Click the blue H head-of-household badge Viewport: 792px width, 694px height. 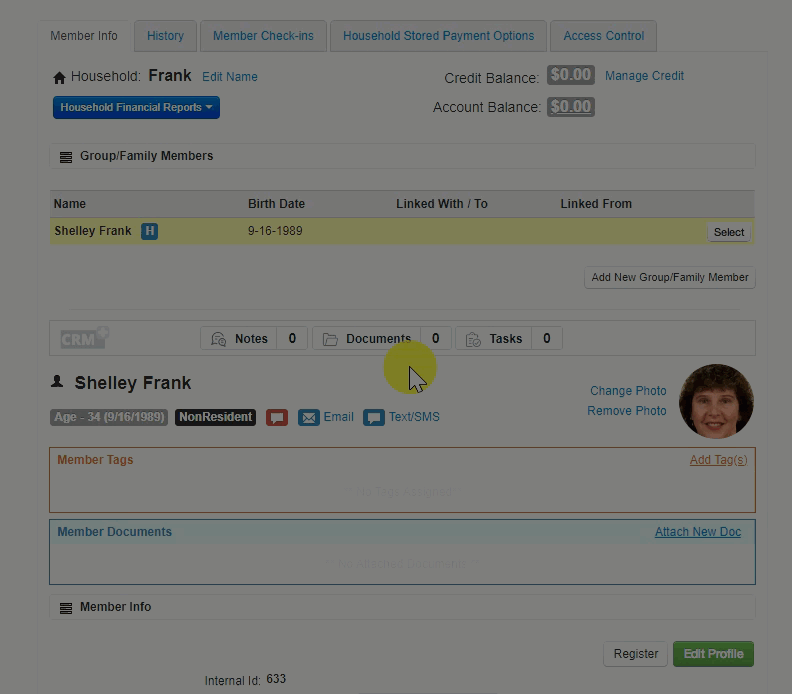[x=149, y=231]
